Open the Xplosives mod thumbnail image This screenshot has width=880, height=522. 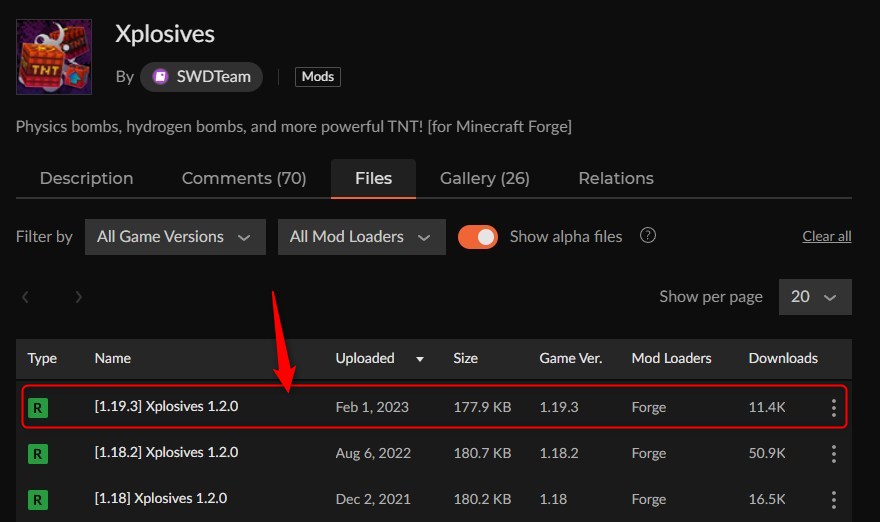click(54, 57)
